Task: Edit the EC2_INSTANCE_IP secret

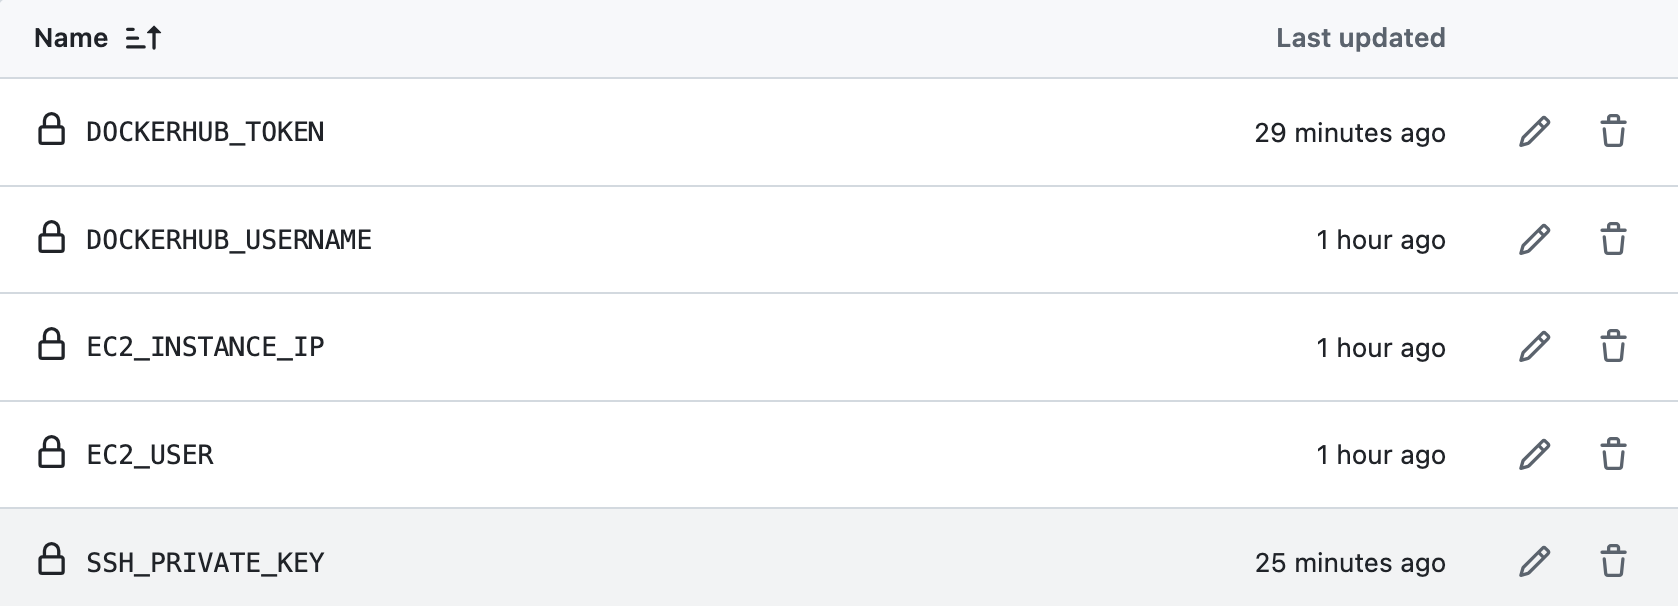Action: coord(1534,347)
